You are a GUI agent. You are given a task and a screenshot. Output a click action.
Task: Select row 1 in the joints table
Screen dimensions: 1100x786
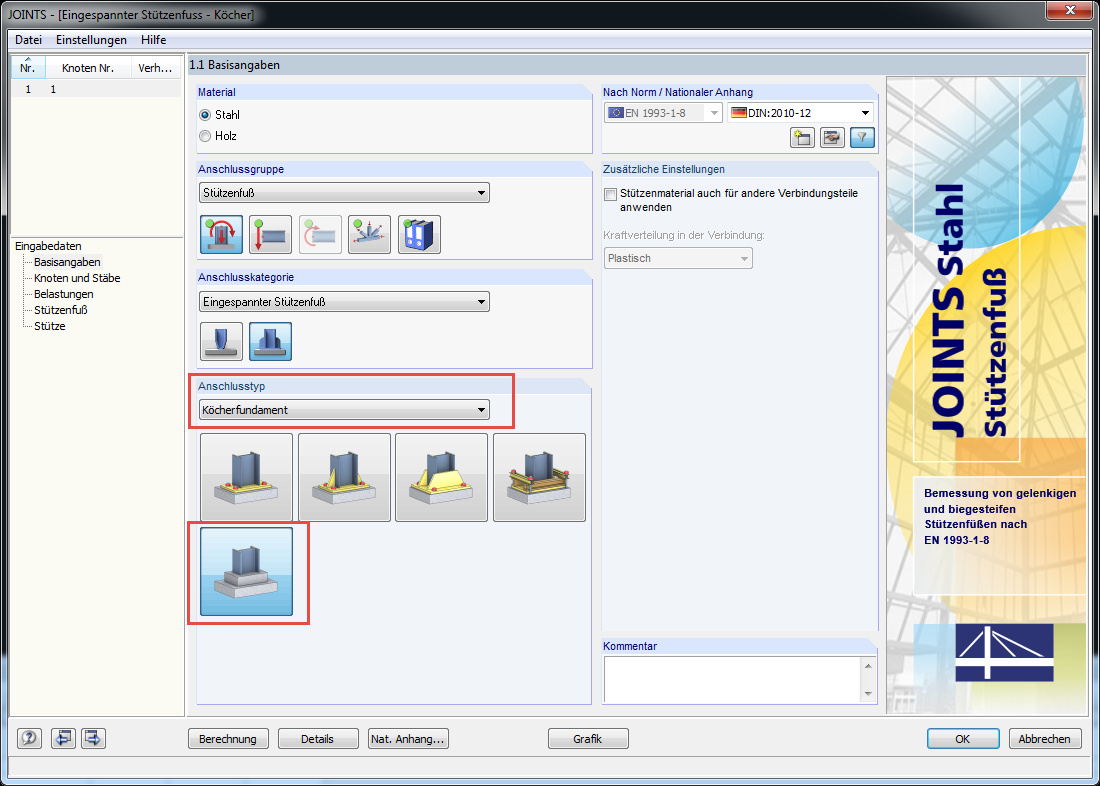(96, 89)
